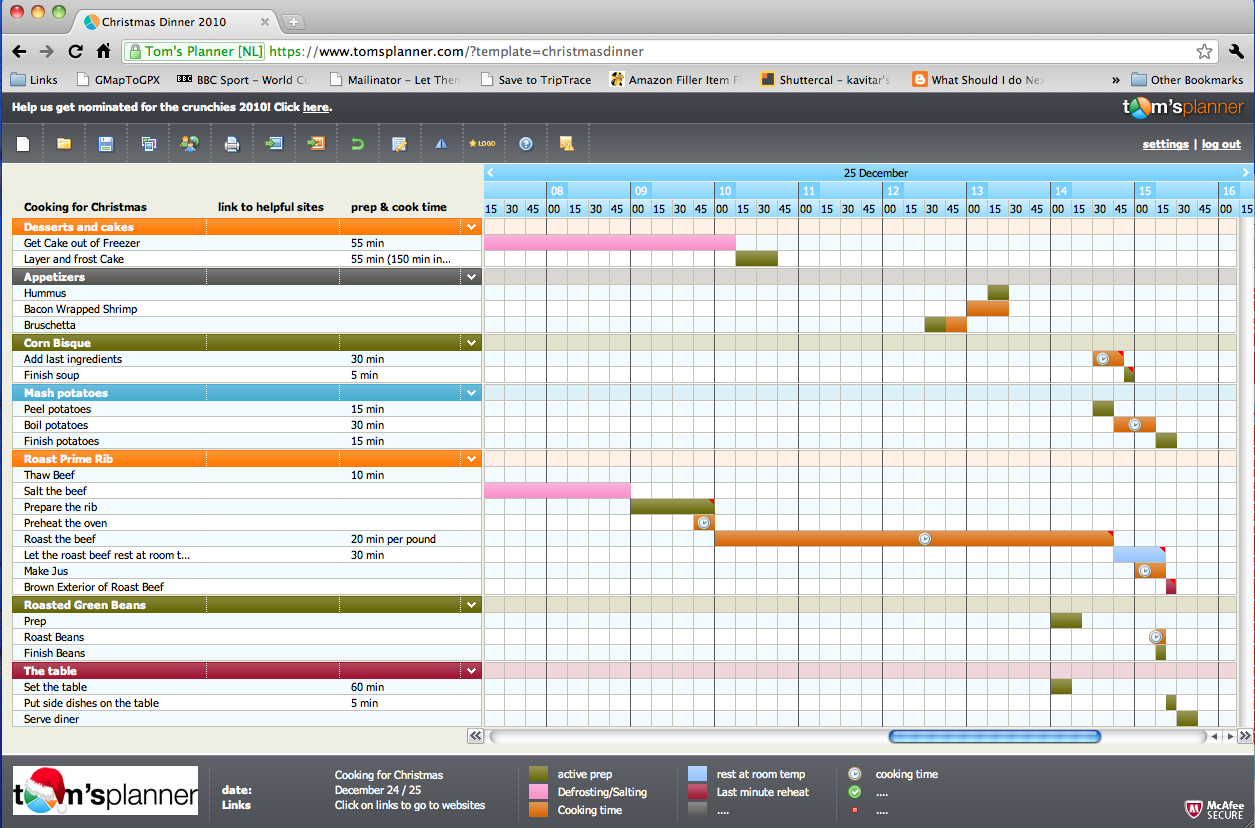Click the blue rest at room temp bar
Image resolution: width=1255 pixels, height=828 pixels.
pos(1139,554)
